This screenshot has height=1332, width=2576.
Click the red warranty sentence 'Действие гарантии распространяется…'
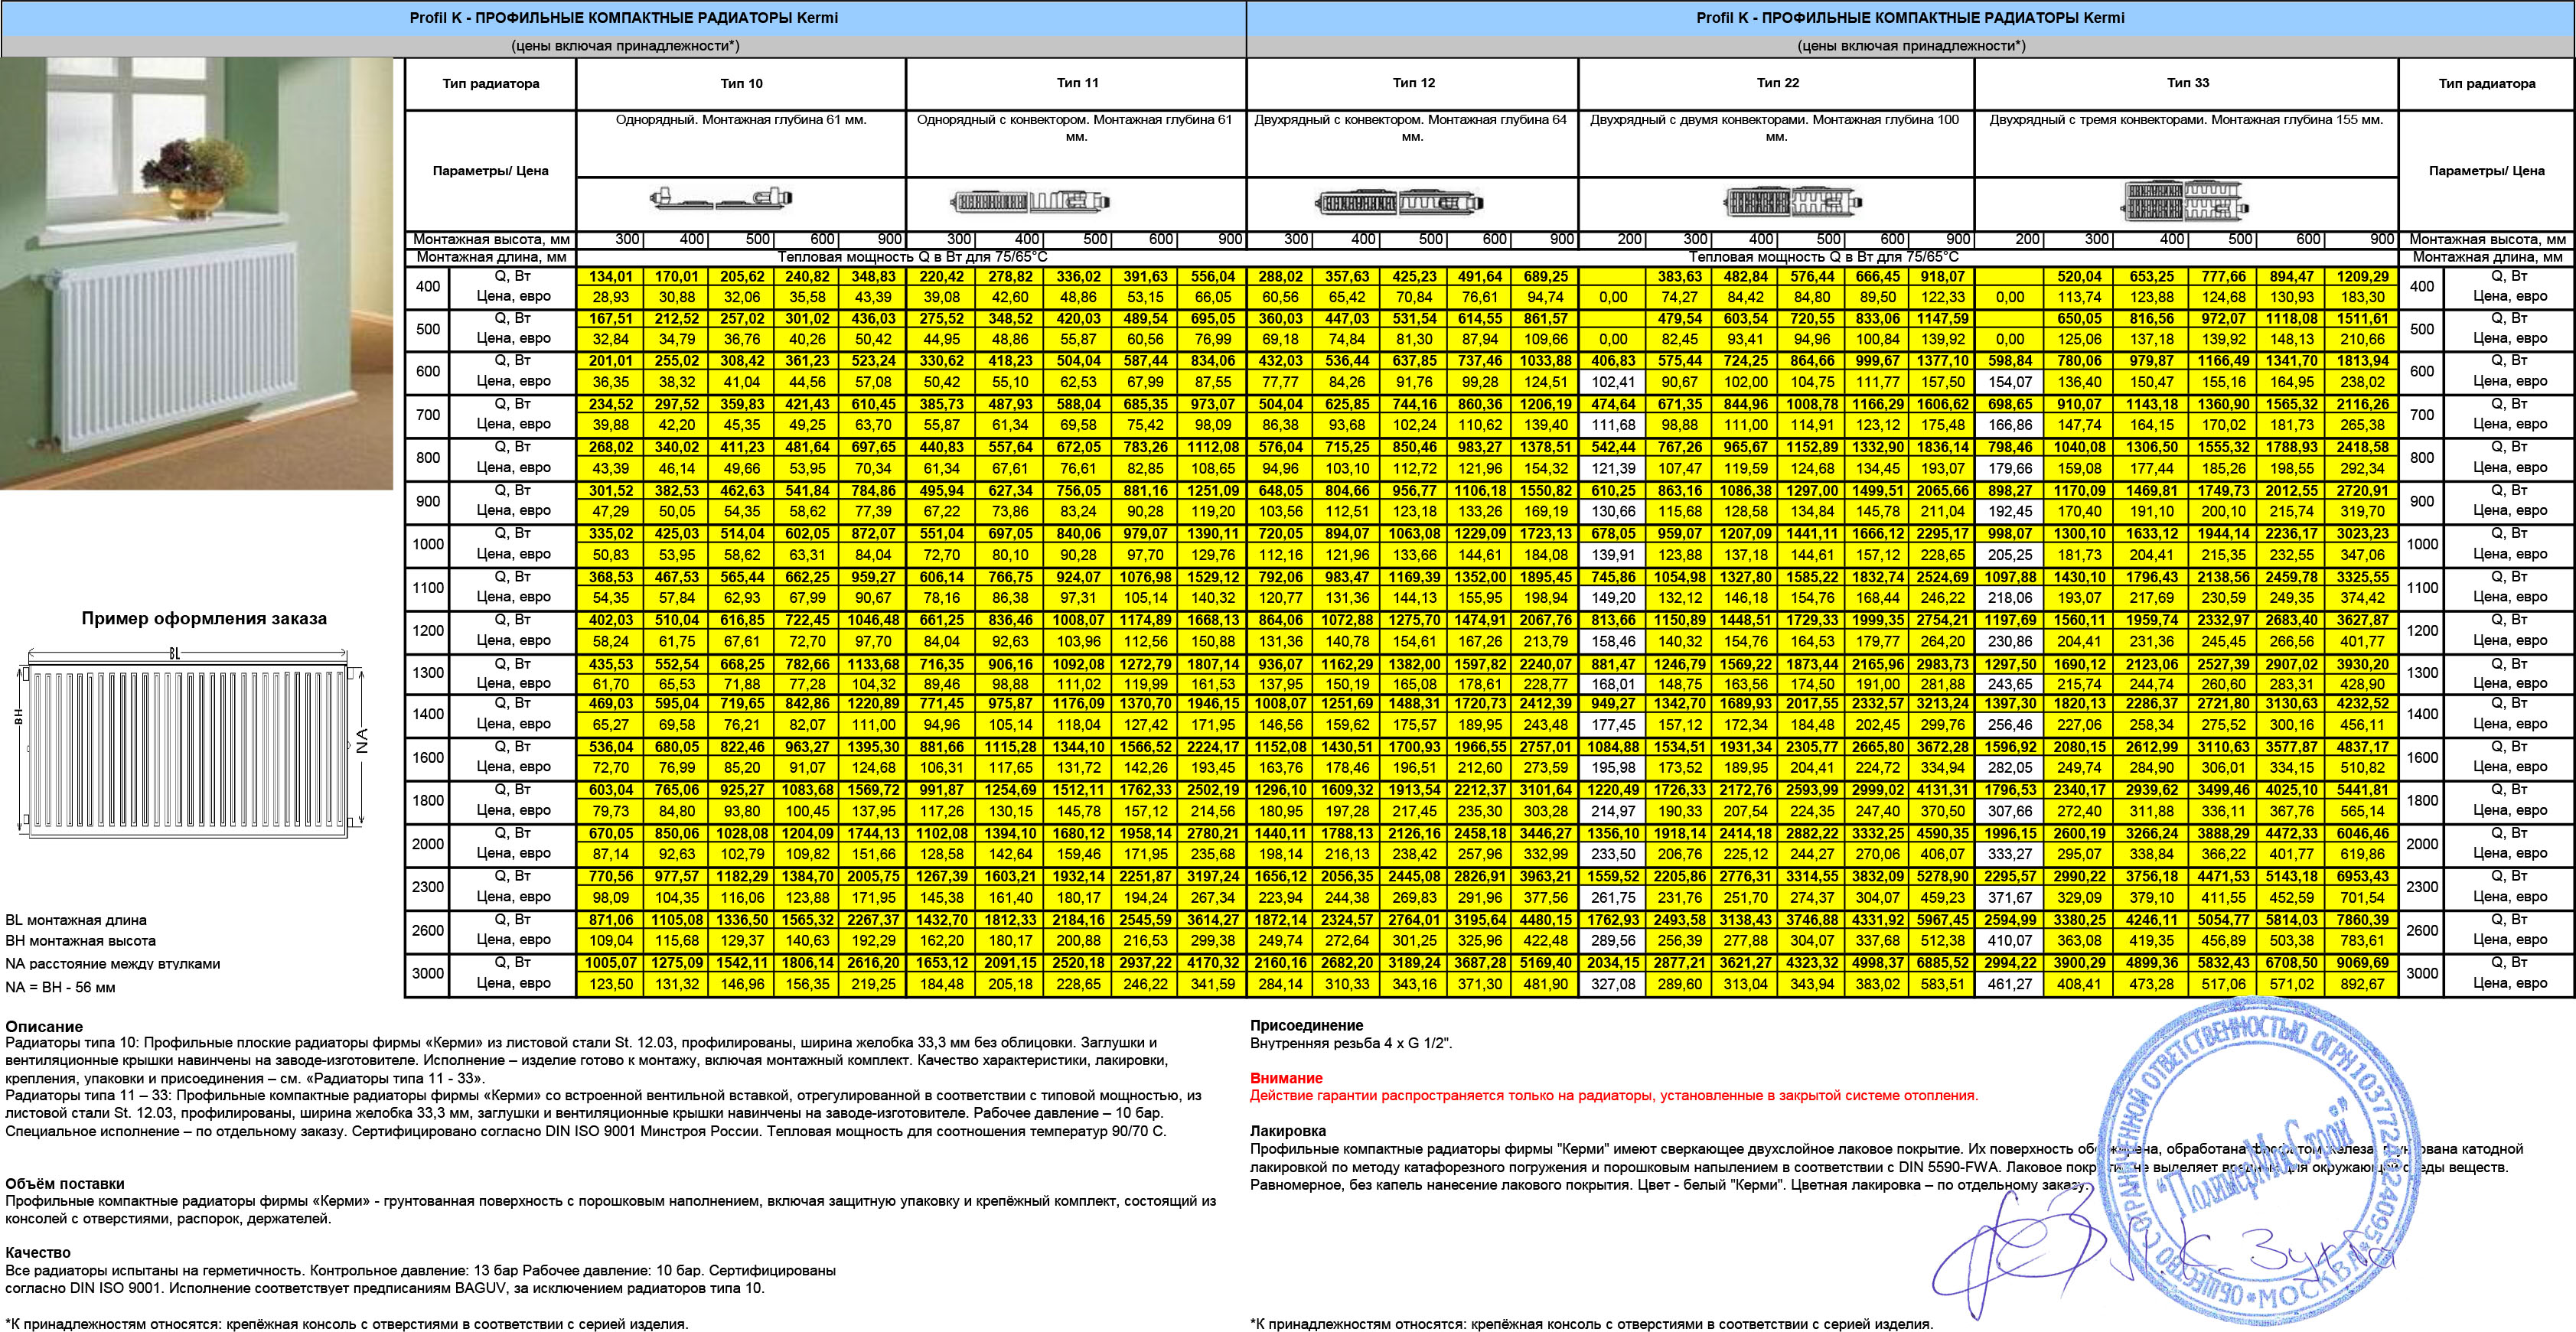[x=1614, y=1095]
